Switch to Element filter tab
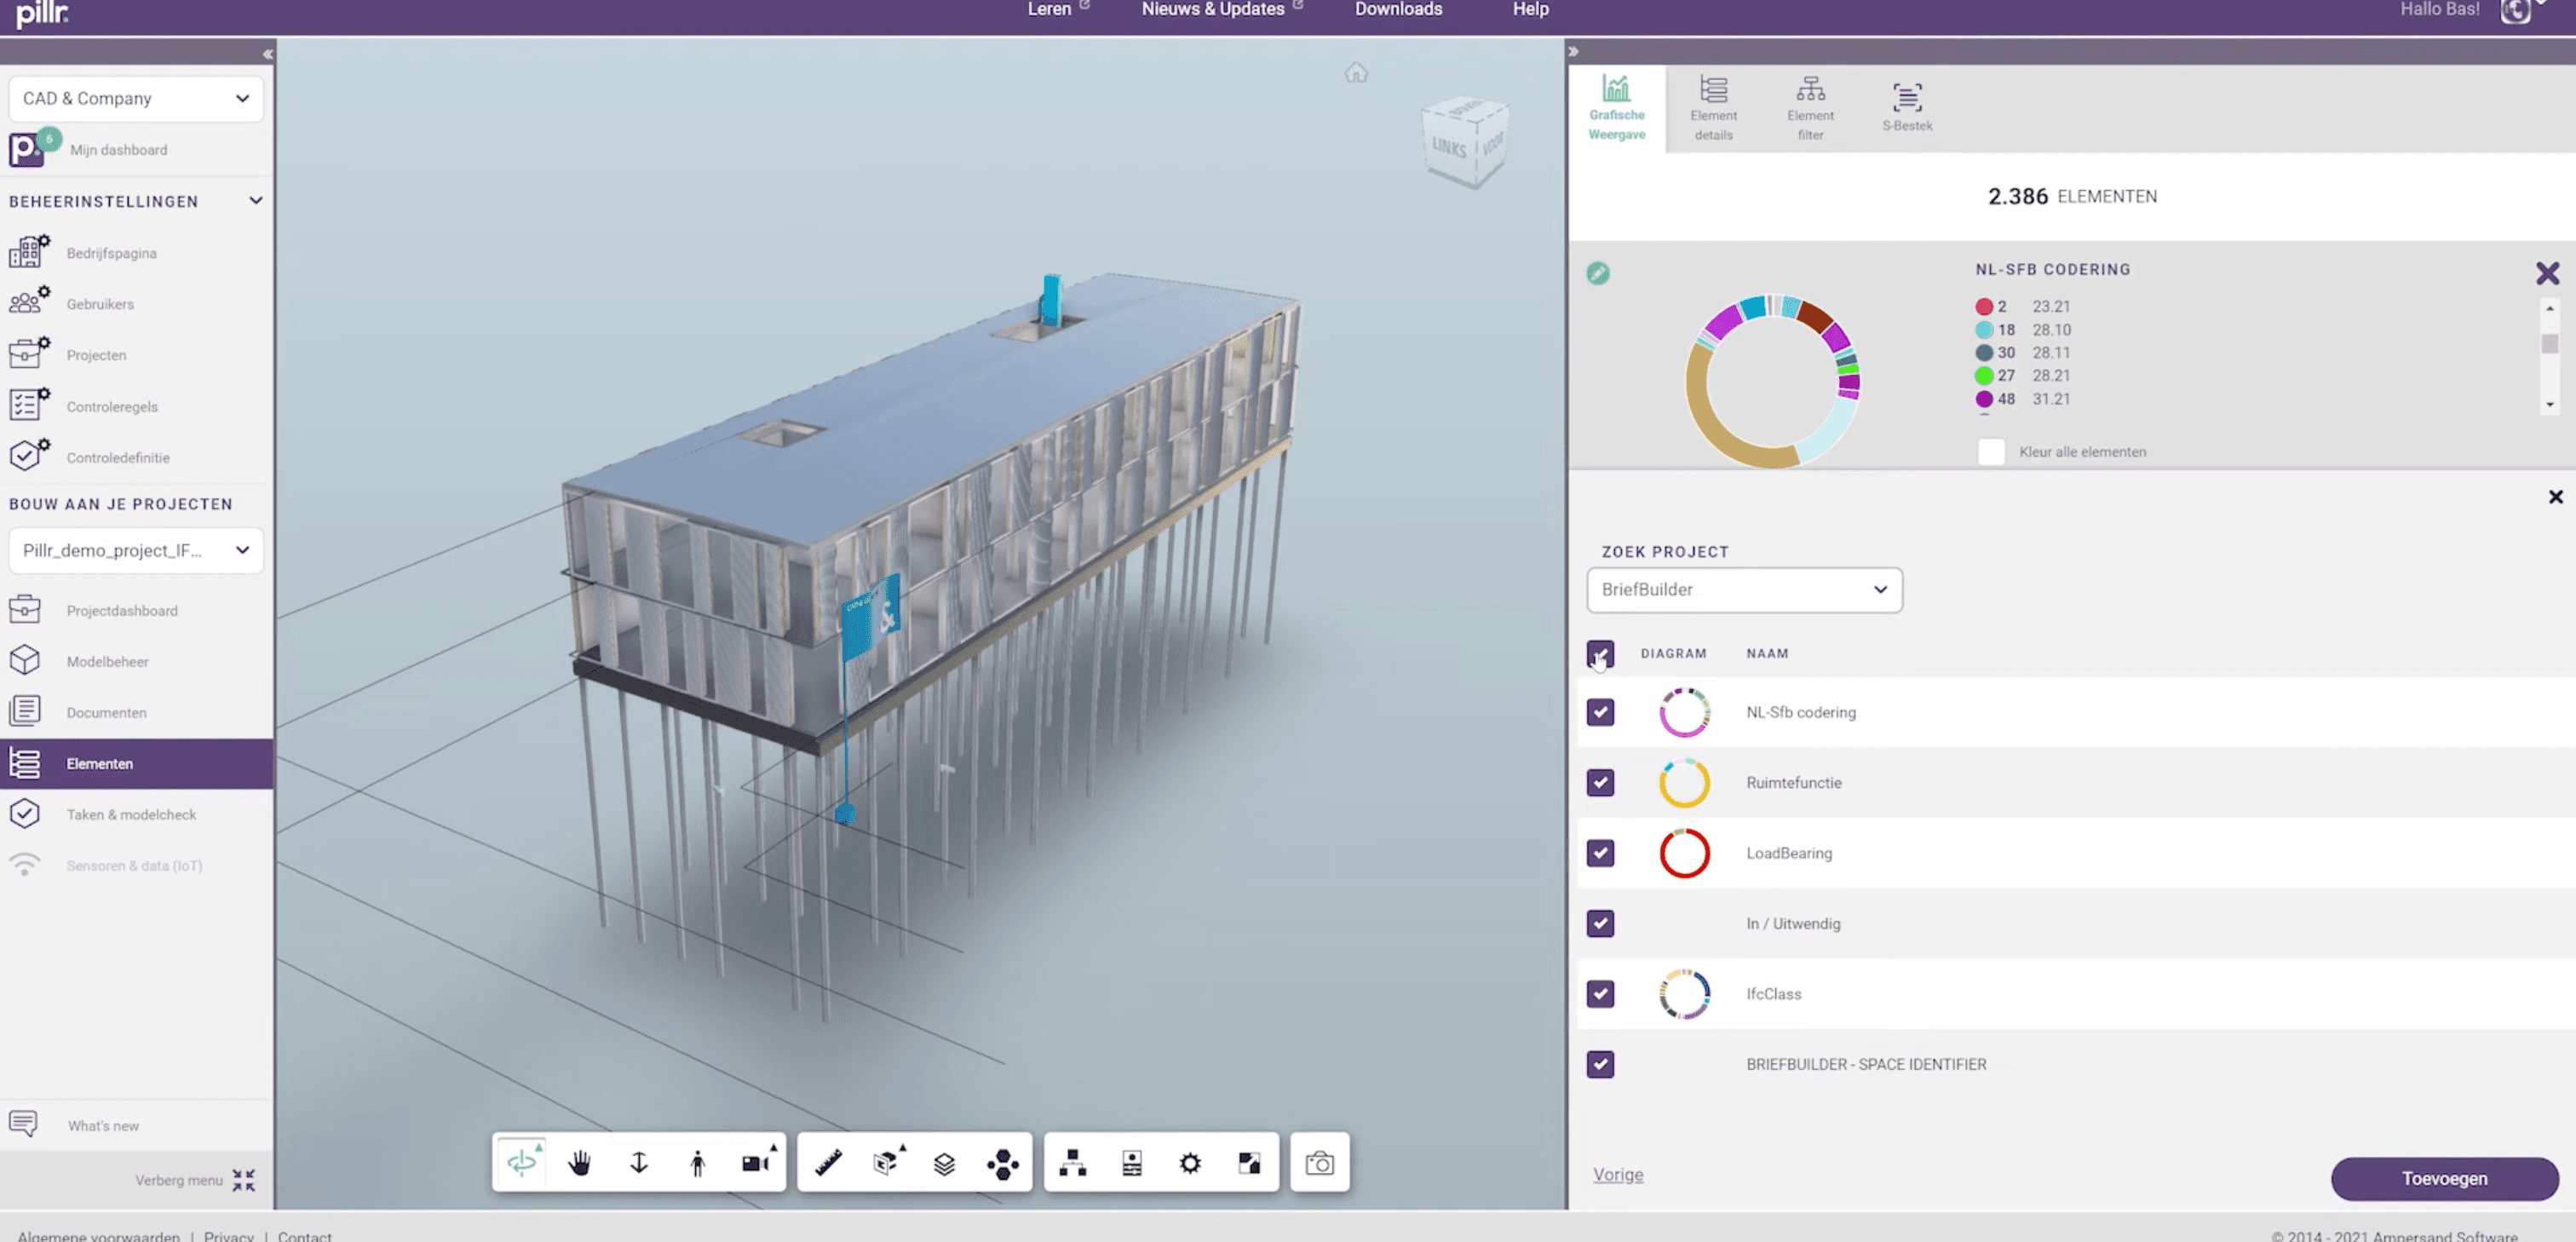The height and width of the screenshot is (1242, 2576). [1810, 108]
